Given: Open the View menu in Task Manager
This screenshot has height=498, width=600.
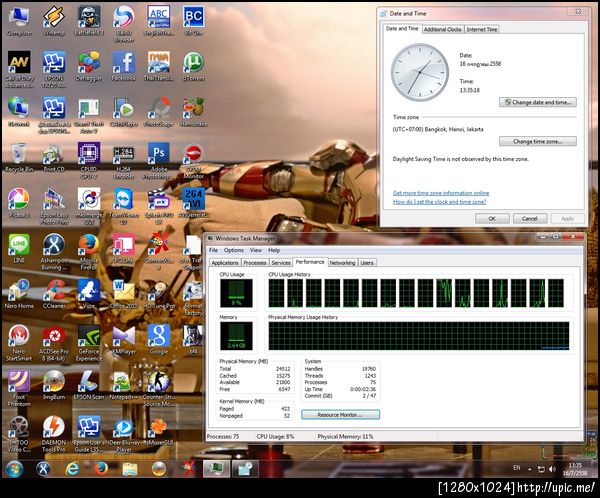Looking at the screenshot, I should click(256, 250).
